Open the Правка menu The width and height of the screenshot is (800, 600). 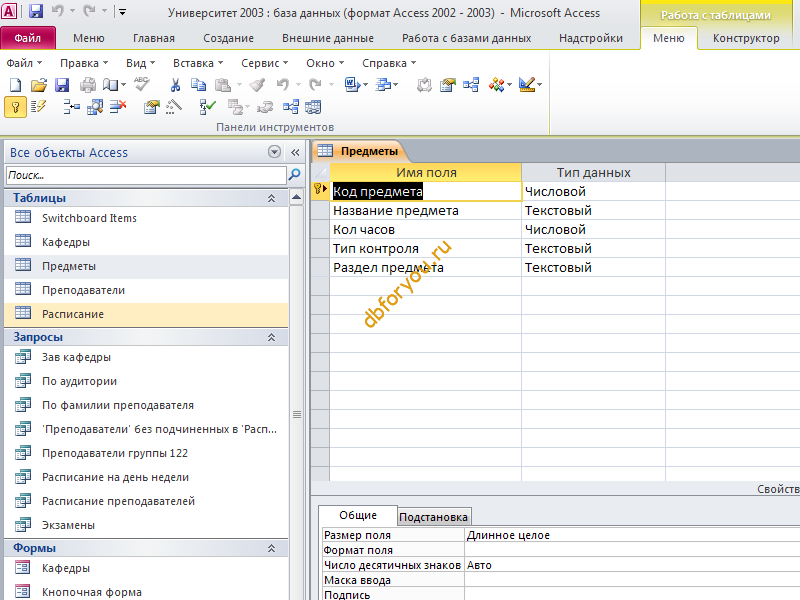(x=84, y=63)
